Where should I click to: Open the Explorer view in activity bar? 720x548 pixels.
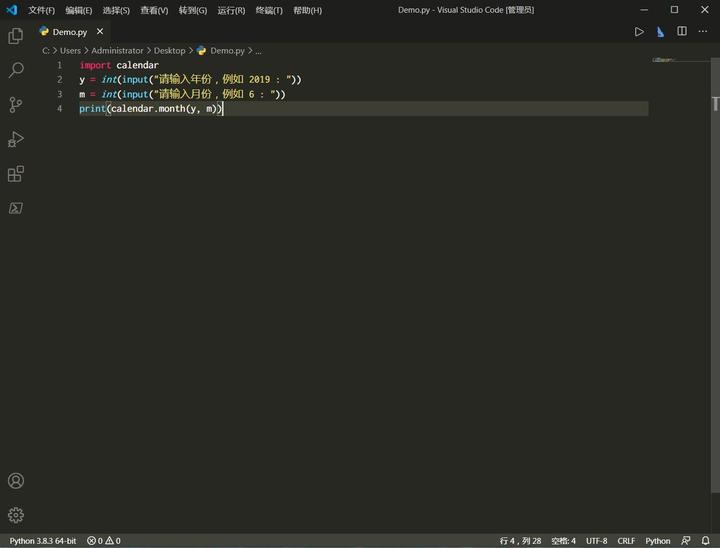(x=16, y=36)
